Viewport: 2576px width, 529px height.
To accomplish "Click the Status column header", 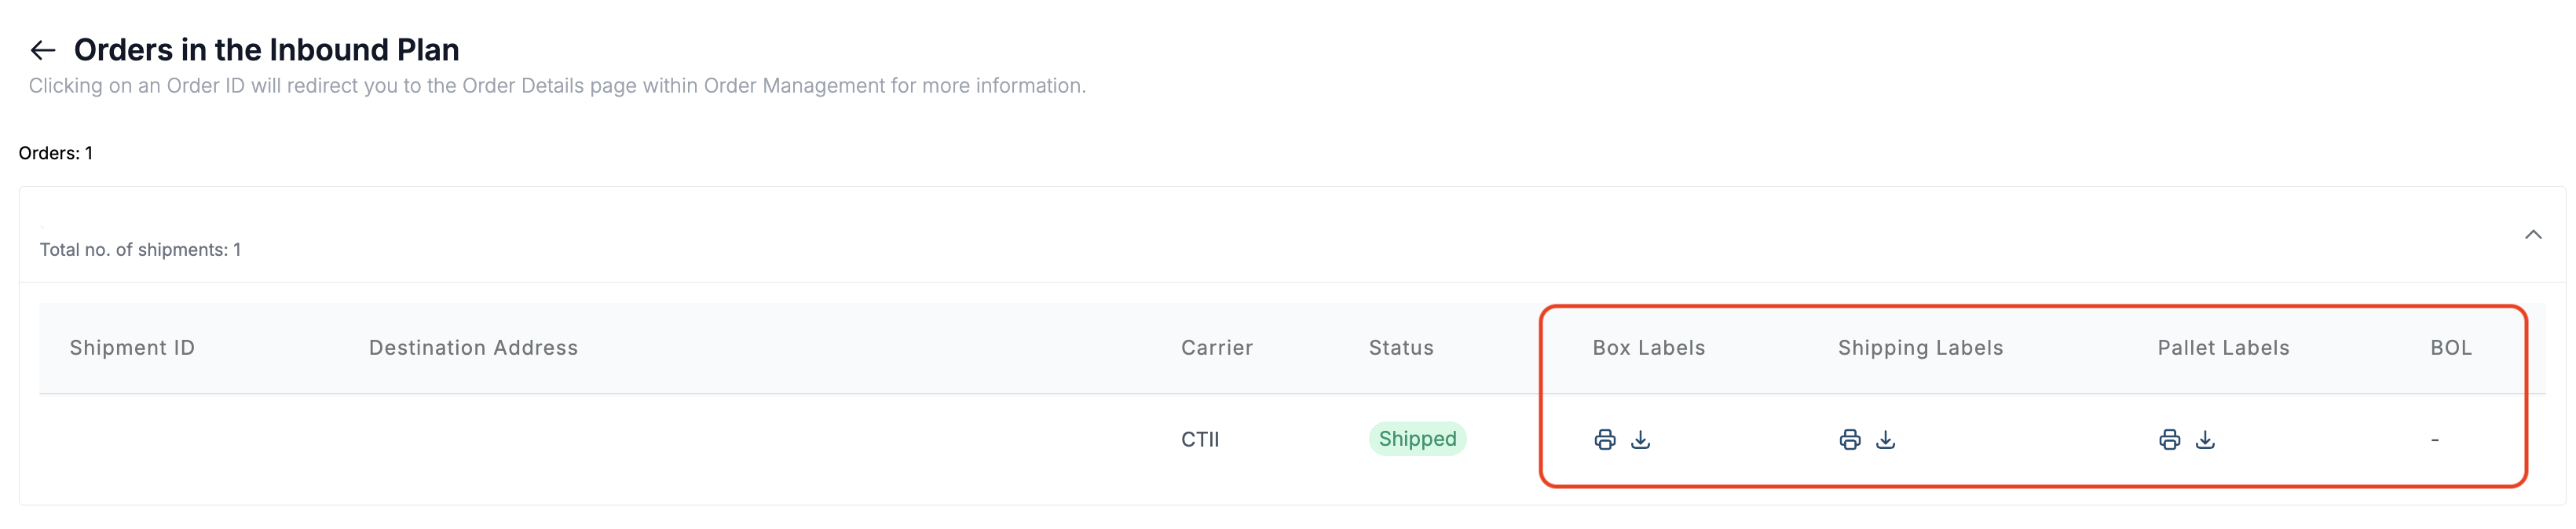I will [x=1400, y=348].
